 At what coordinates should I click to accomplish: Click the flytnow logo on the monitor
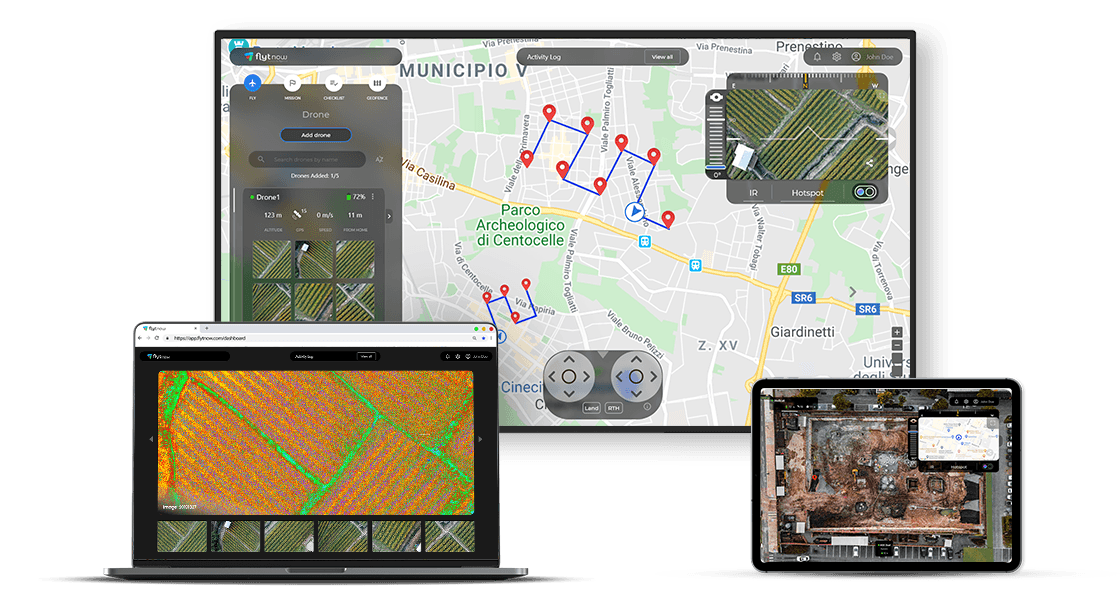tap(266, 56)
